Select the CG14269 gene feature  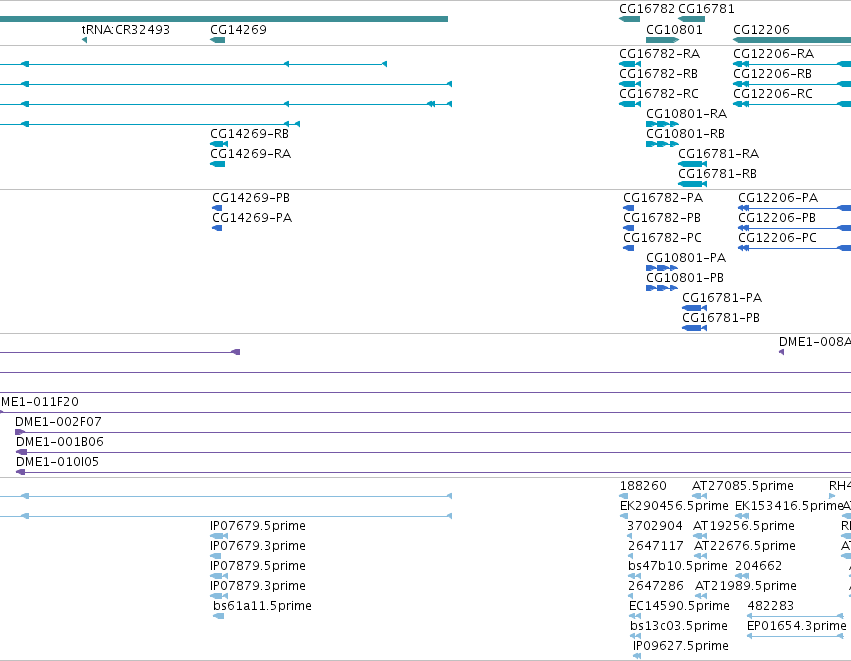(x=217, y=40)
